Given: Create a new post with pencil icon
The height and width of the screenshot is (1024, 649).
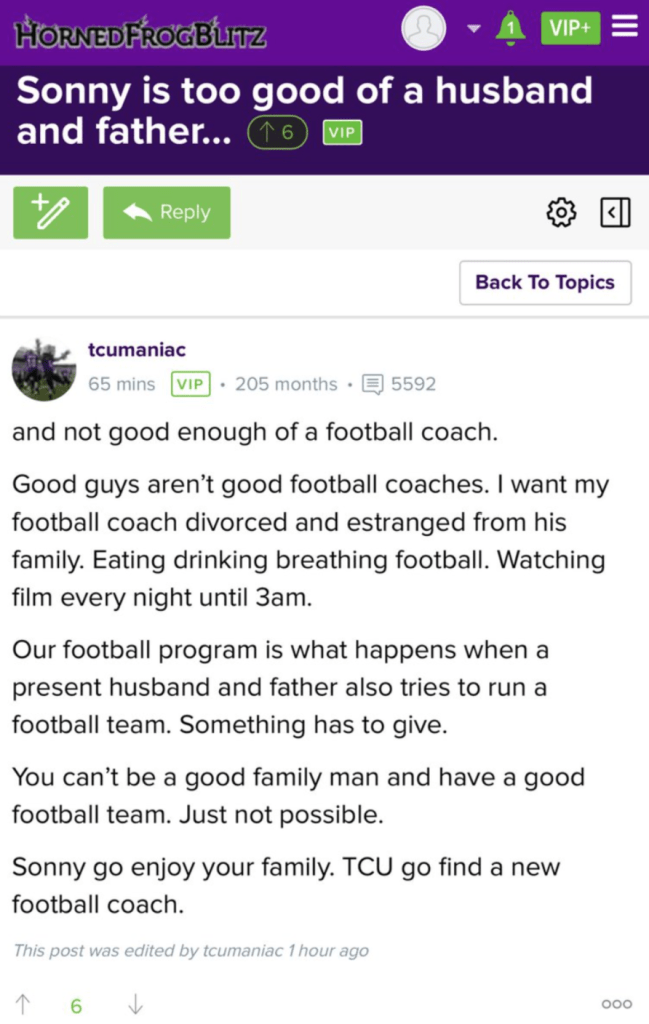Looking at the screenshot, I should 50,212.
